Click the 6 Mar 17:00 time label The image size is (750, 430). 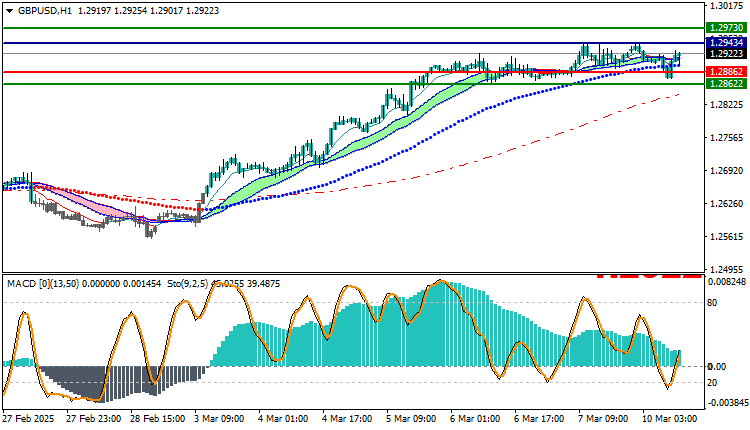point(539,419)
